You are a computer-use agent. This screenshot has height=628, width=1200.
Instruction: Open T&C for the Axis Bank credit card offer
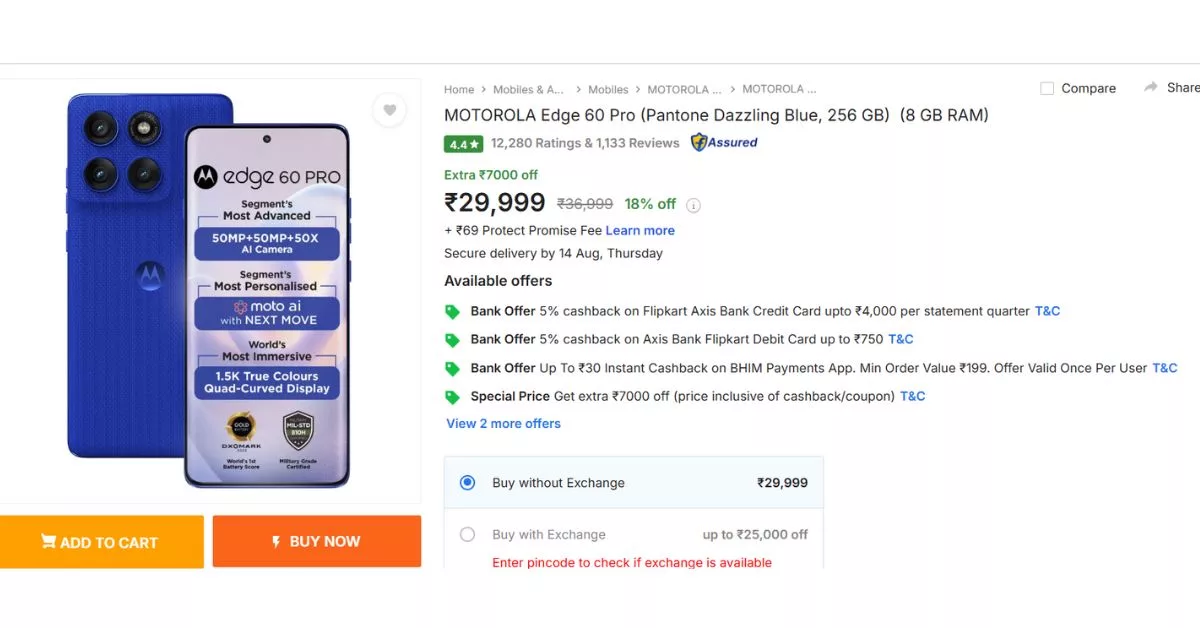pos(1047,311)
